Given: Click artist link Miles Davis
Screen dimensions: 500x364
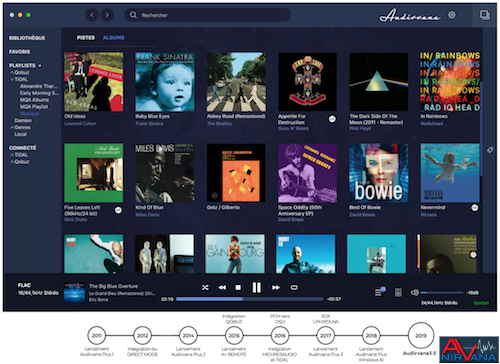Looking at the screenshot, I should click(x=147, y=215).
